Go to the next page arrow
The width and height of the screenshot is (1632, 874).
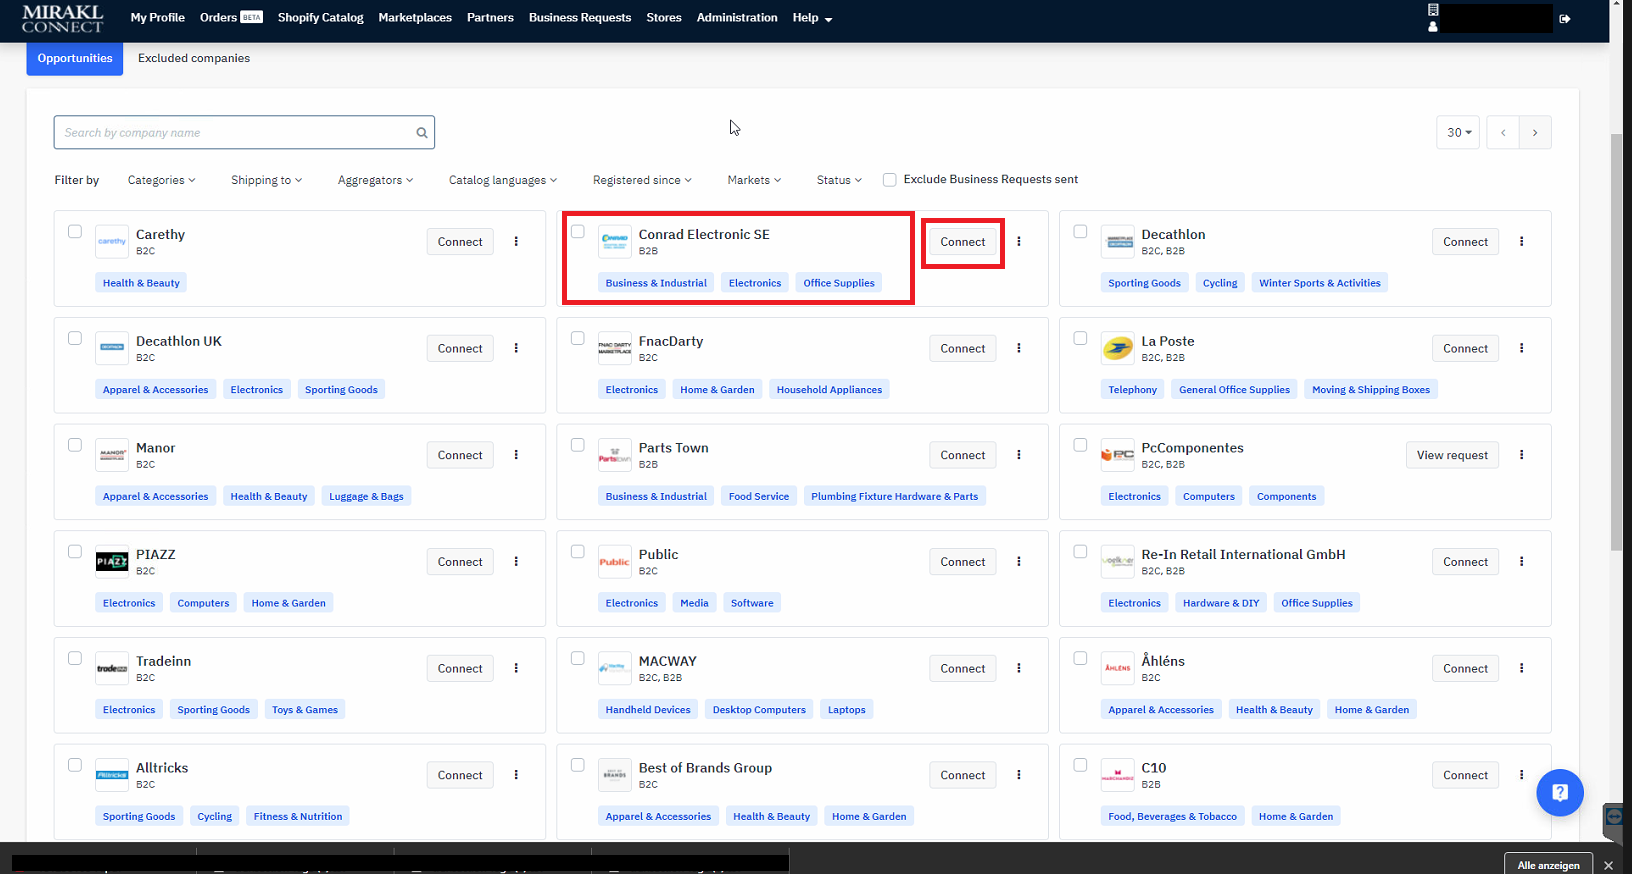point(1535,133)
